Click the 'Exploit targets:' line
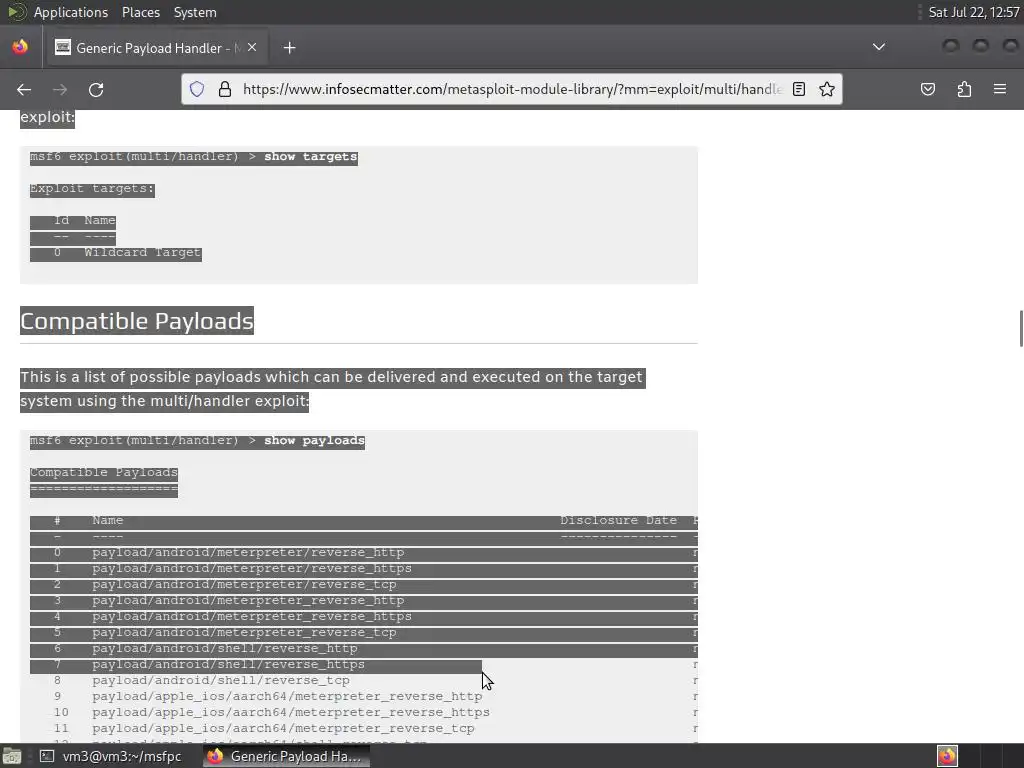 tap(92, 189)
